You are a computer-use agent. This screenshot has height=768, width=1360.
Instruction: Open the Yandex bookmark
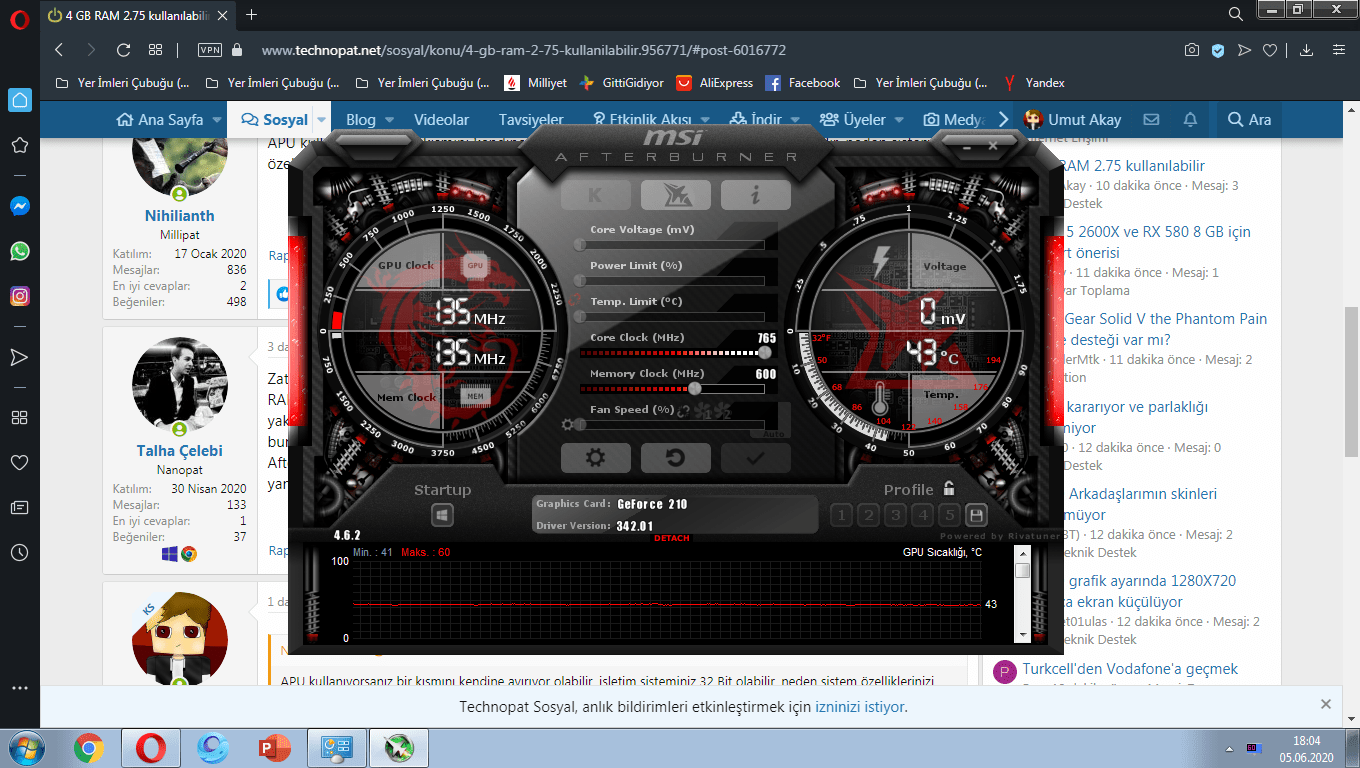tap(1035, 83)
